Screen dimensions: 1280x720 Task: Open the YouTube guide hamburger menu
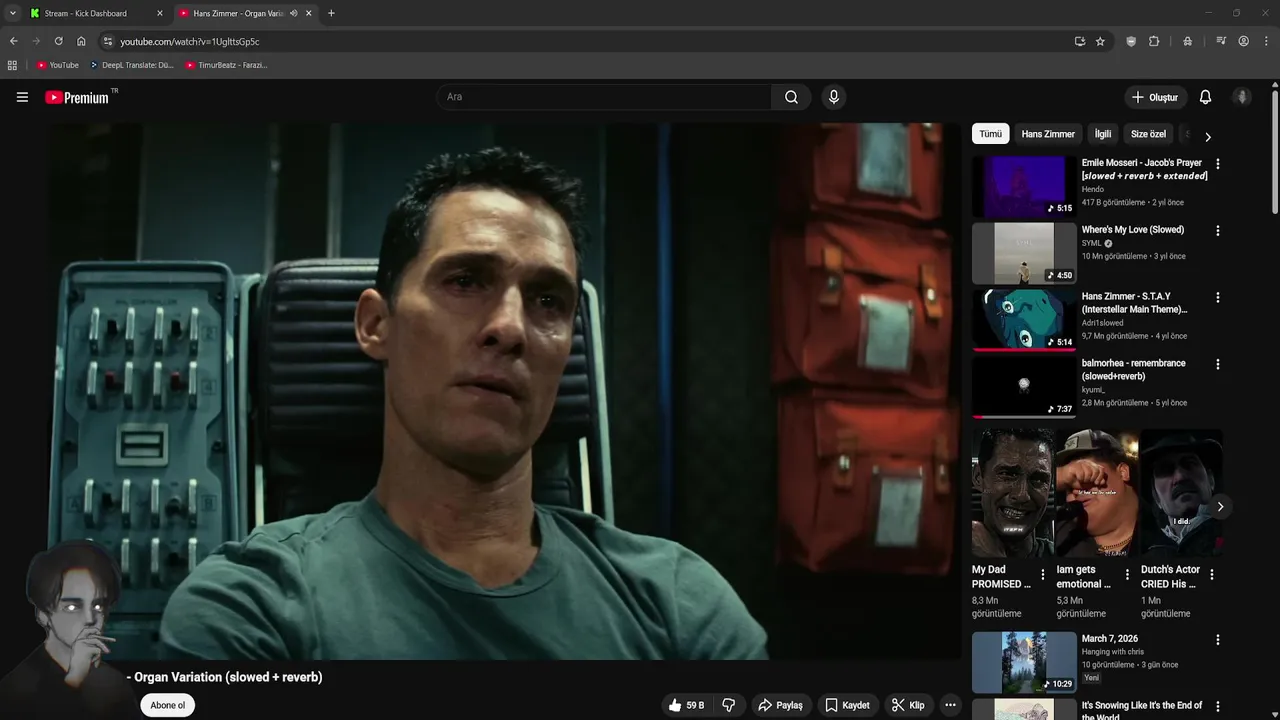click(x=22, y=97)
